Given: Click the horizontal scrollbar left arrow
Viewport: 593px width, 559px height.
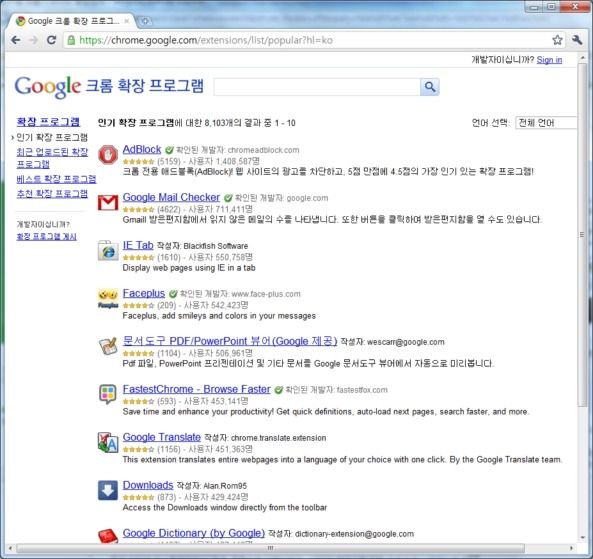Looking at the screenshot, I should 10,548.
